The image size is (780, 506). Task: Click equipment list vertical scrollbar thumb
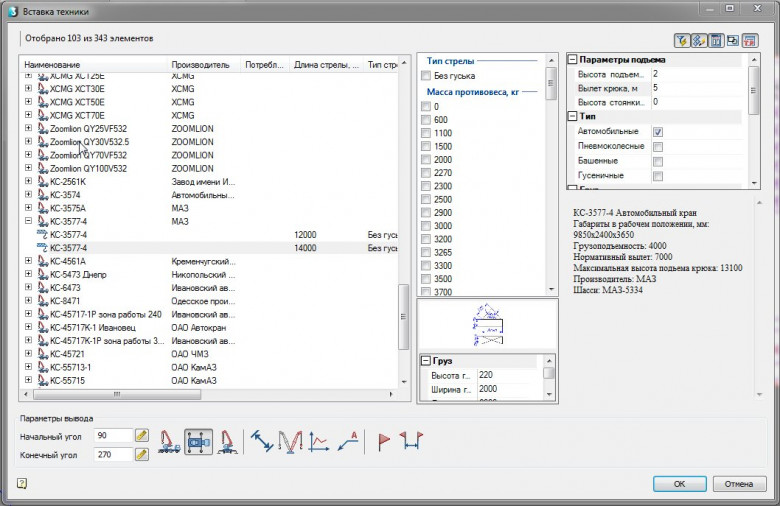pyautogui.click(x=404, y=317)
